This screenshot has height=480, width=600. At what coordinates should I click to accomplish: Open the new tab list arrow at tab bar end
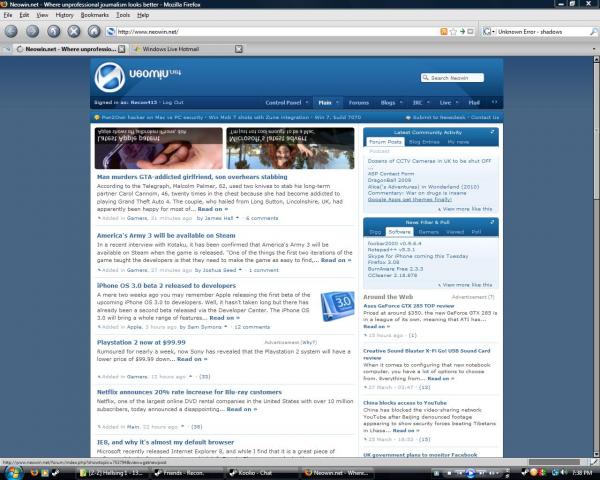click(x=594, y=49)
